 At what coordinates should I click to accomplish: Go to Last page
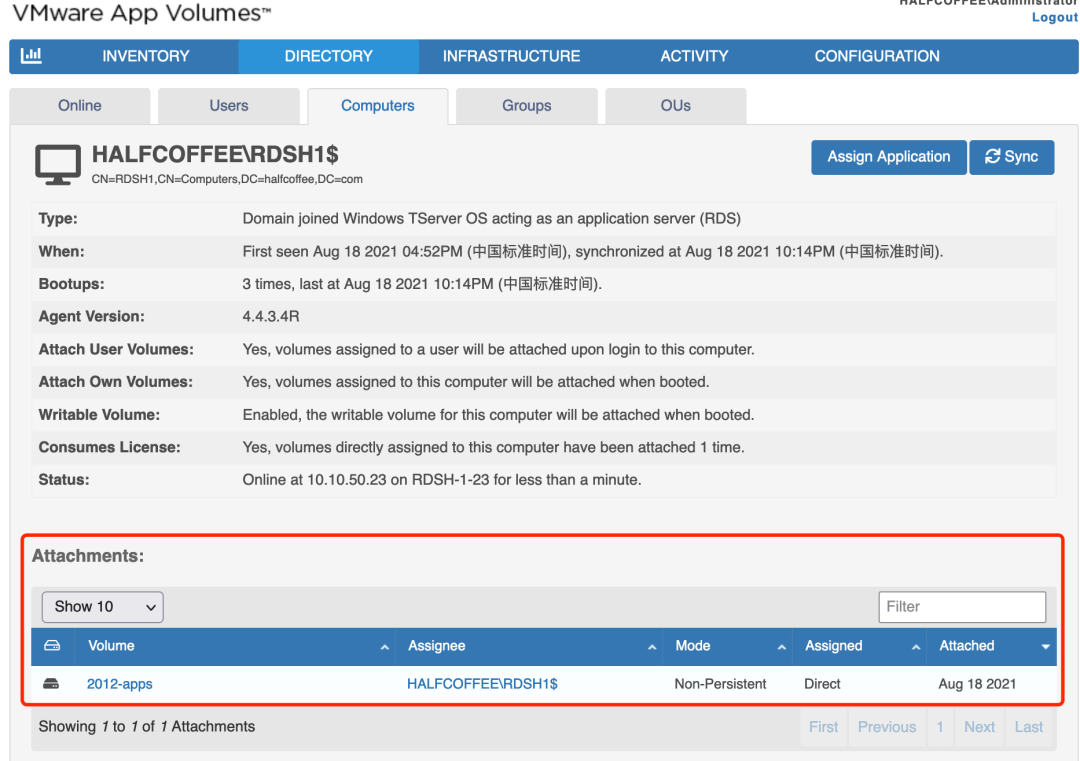pos(1028,727)
